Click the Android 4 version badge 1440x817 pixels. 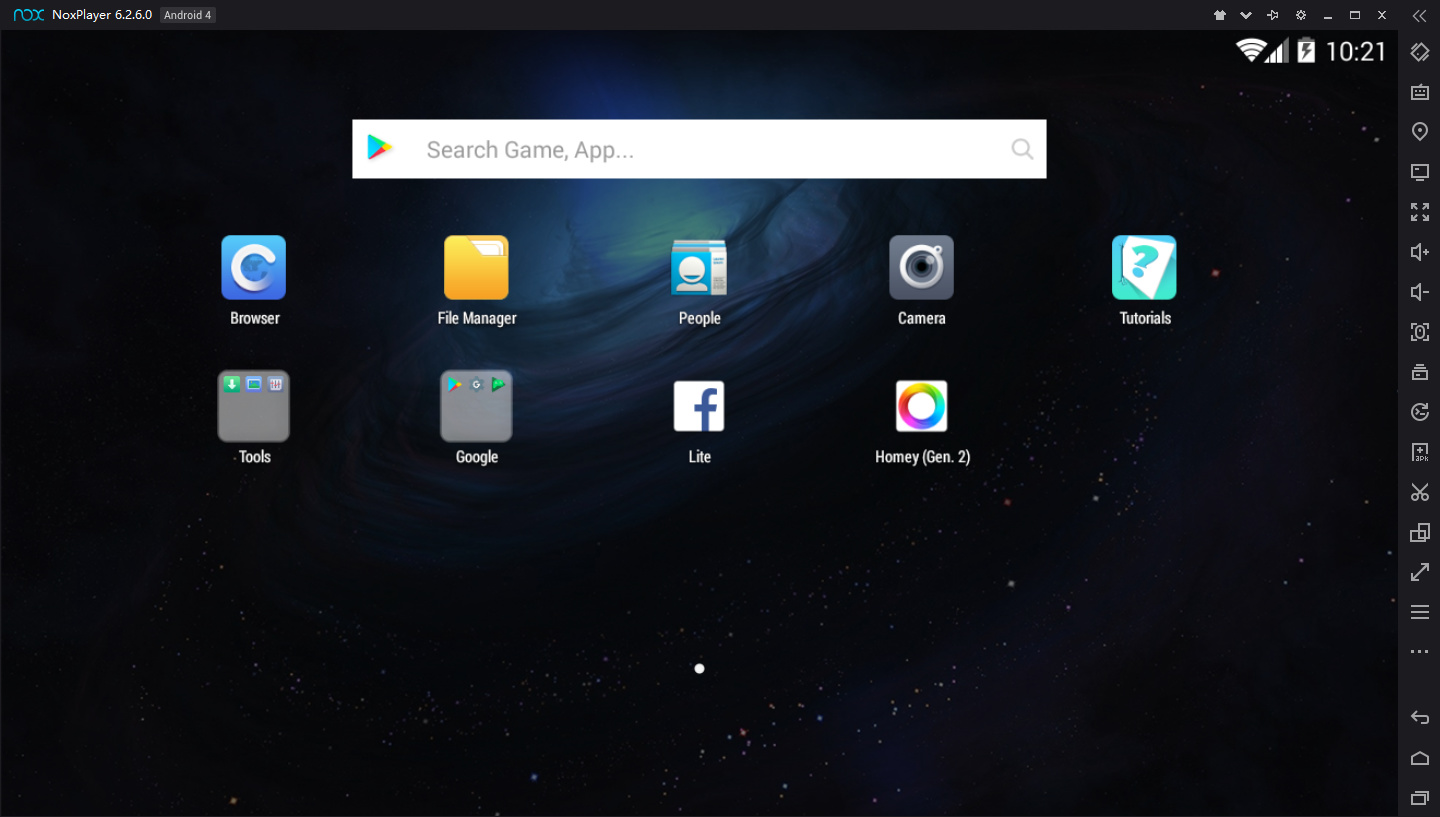click(x=188, y=15)
